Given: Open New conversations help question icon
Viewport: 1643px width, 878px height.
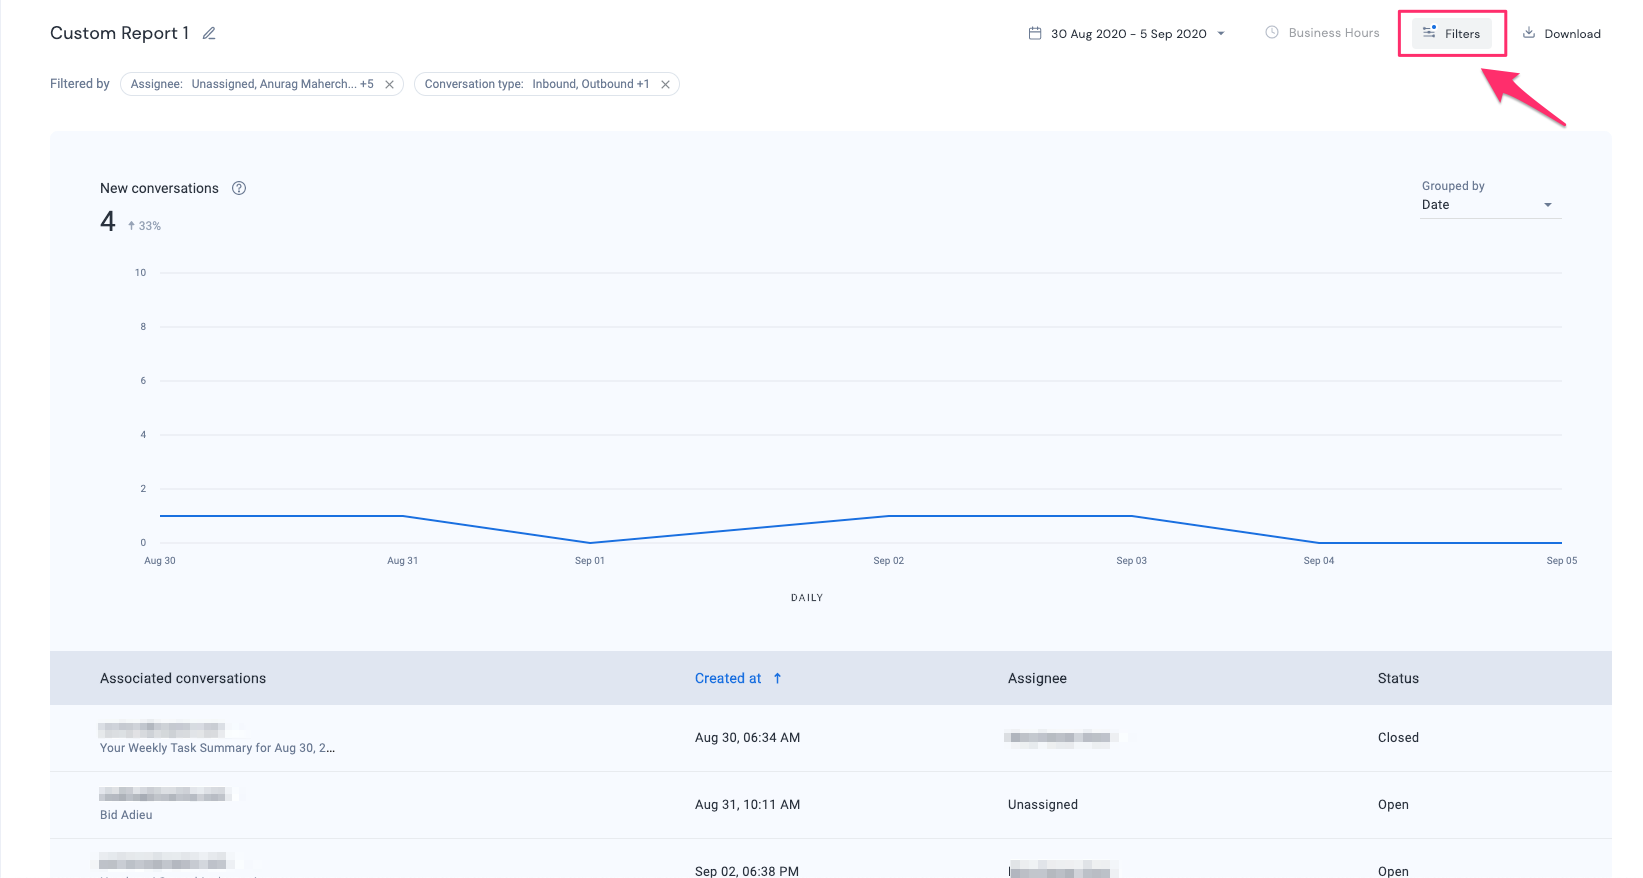Looking at the screenshot, I should [239, 188].
